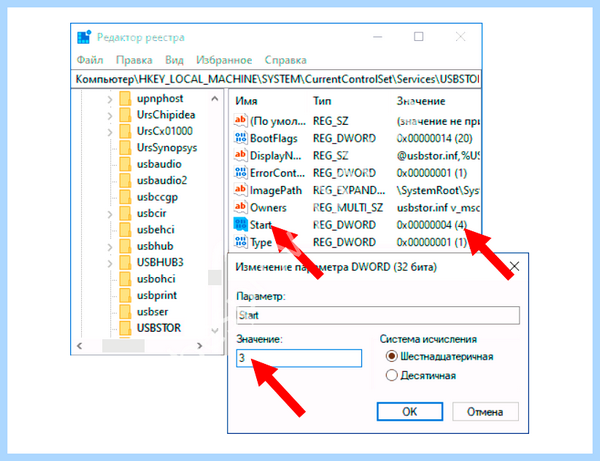Expand the usbhub tree node
Screen dimensions: 600x461
point(110,247)
